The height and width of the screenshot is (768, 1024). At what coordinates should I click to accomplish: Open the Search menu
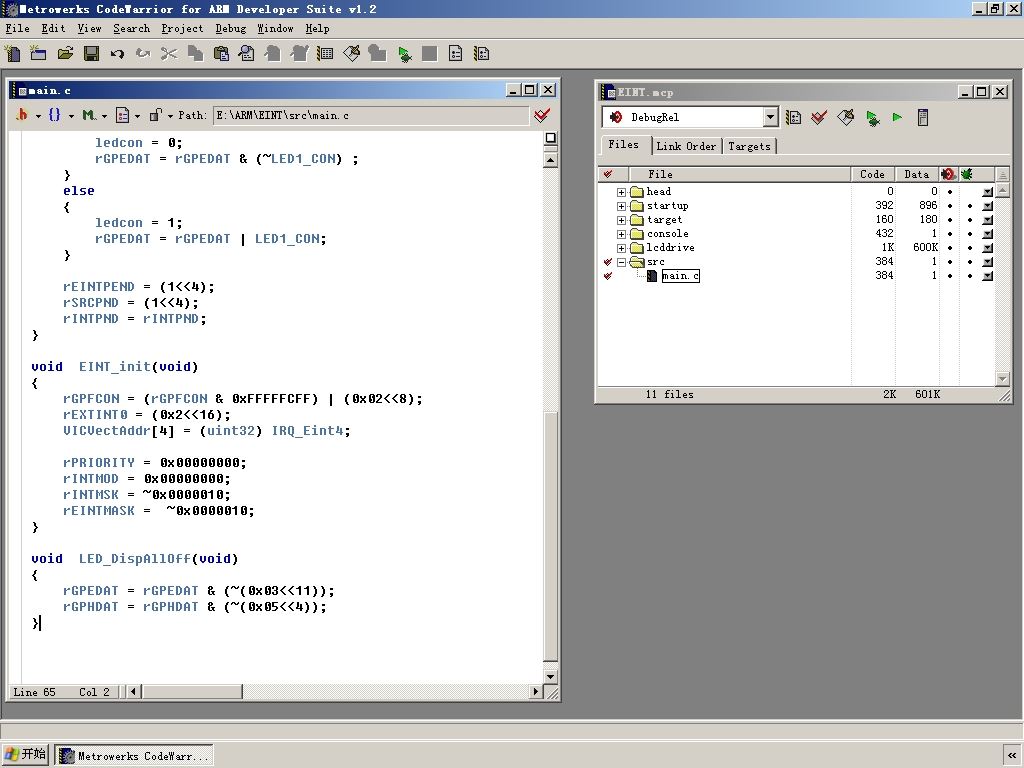[131, 29]
